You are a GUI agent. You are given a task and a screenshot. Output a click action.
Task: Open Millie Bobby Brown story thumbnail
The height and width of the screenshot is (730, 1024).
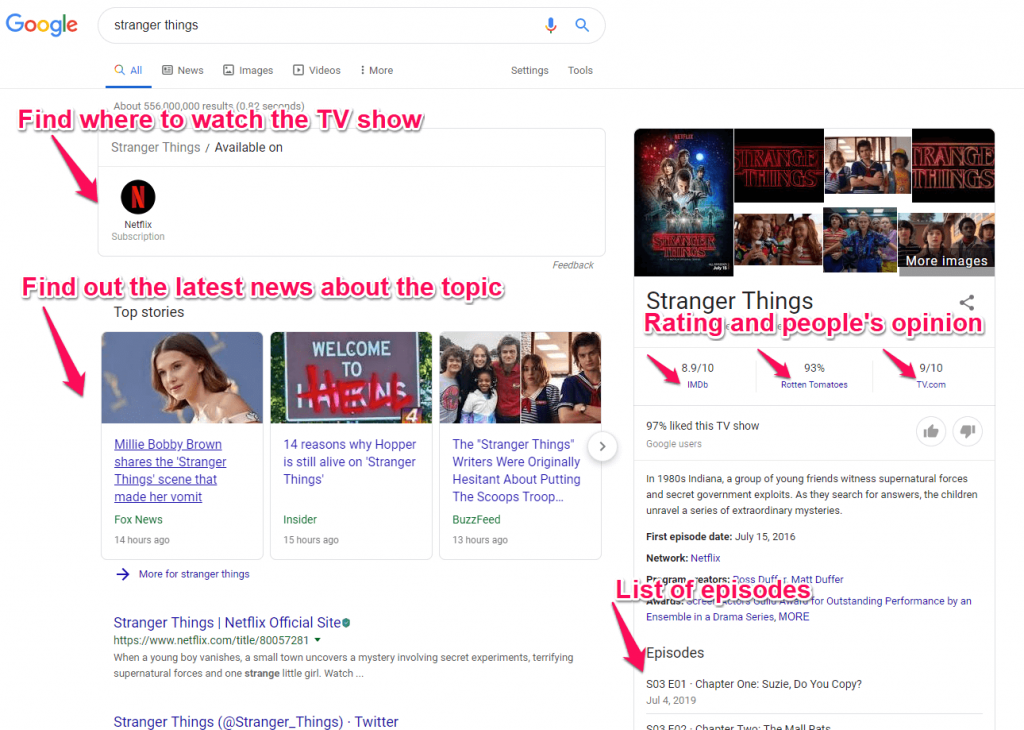pos(182,377)
